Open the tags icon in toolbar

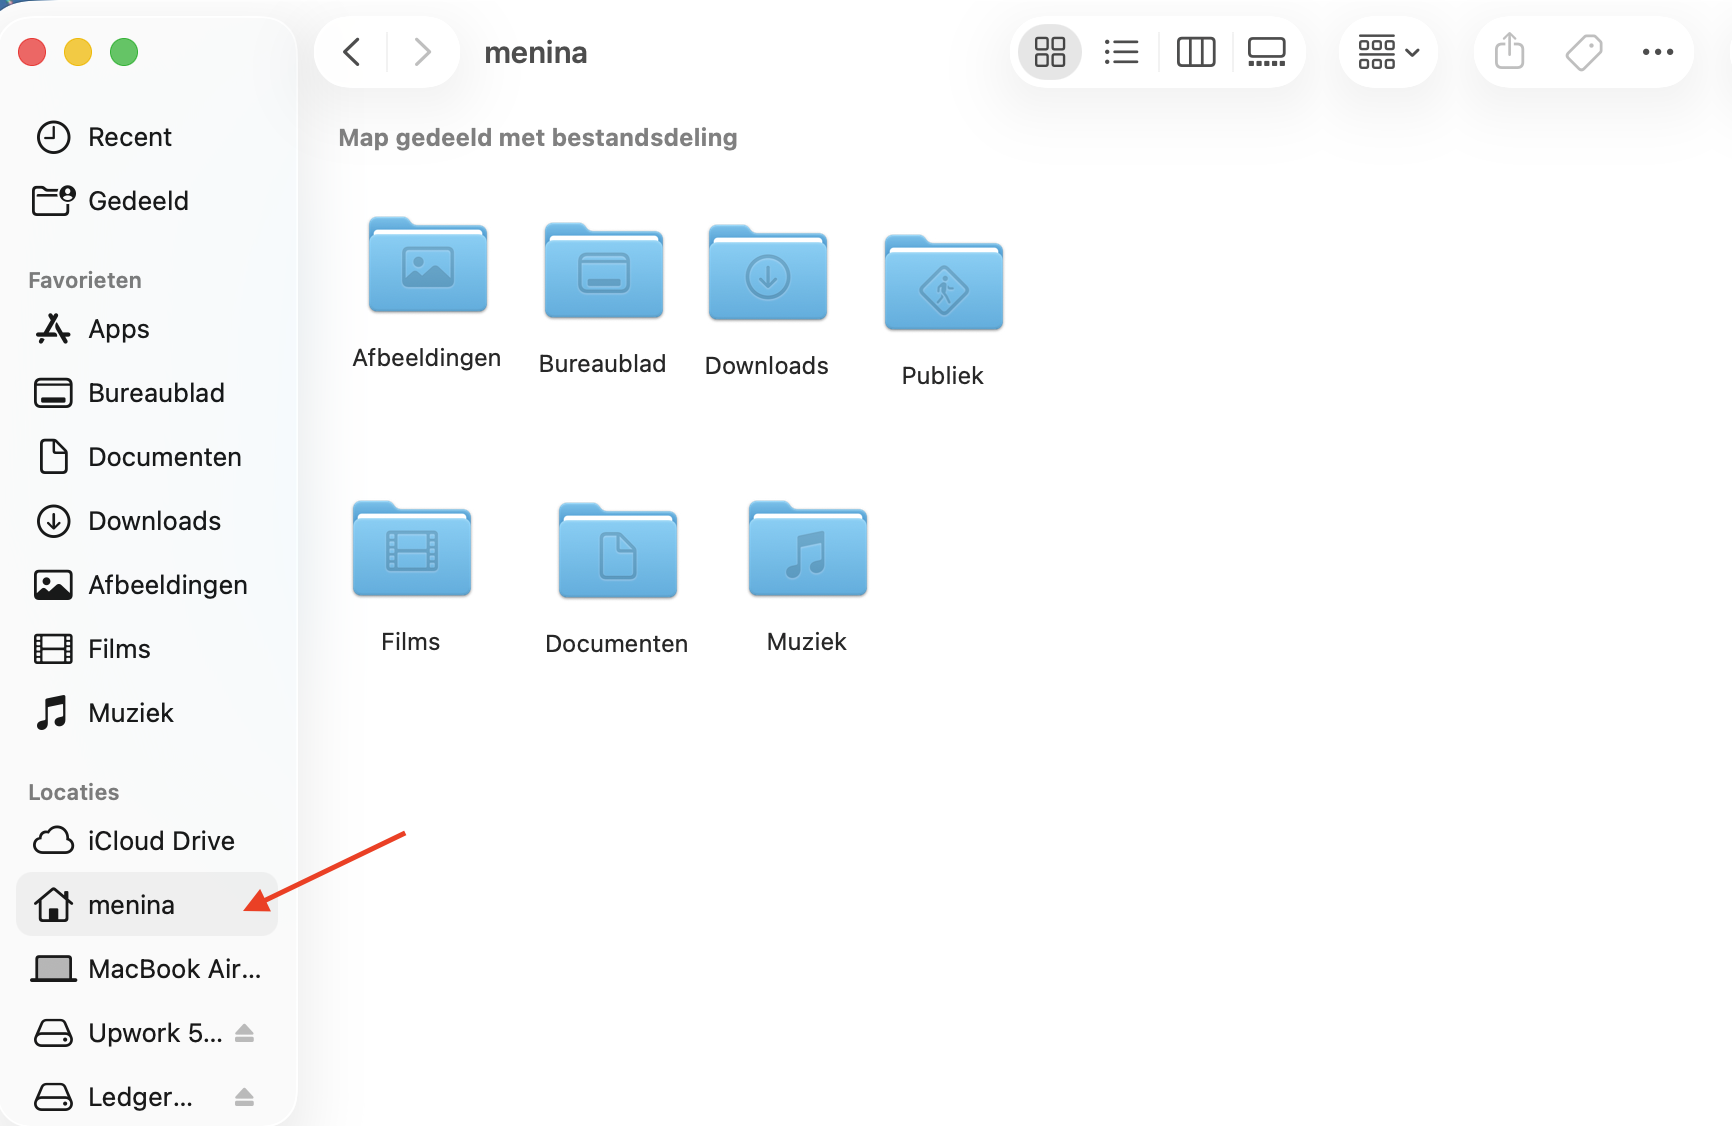click(1583, 51)
